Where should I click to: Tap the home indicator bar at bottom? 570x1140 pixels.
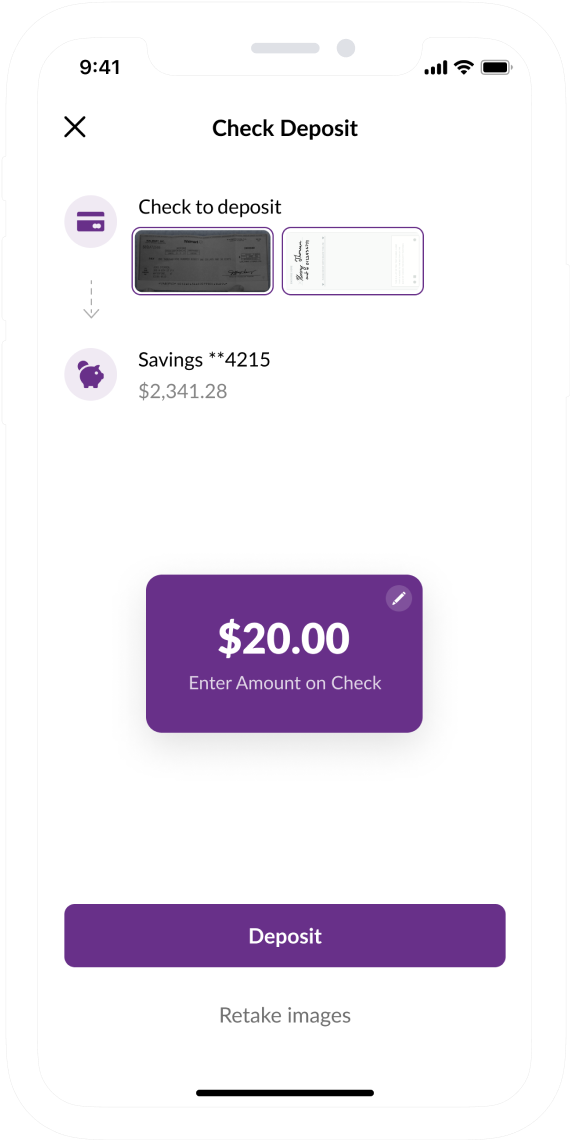click(x=285, y=1093)
